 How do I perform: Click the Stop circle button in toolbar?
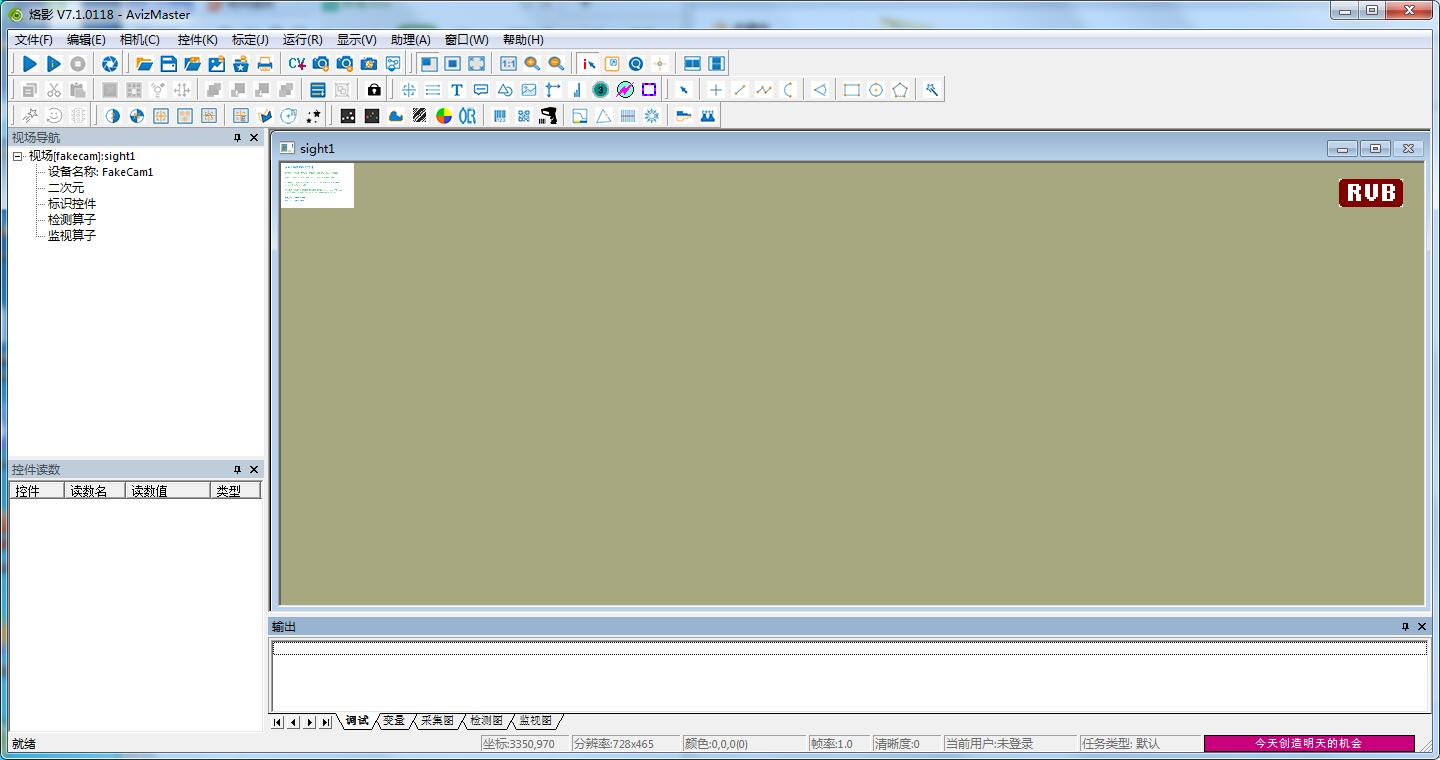(x=78, y=64)
